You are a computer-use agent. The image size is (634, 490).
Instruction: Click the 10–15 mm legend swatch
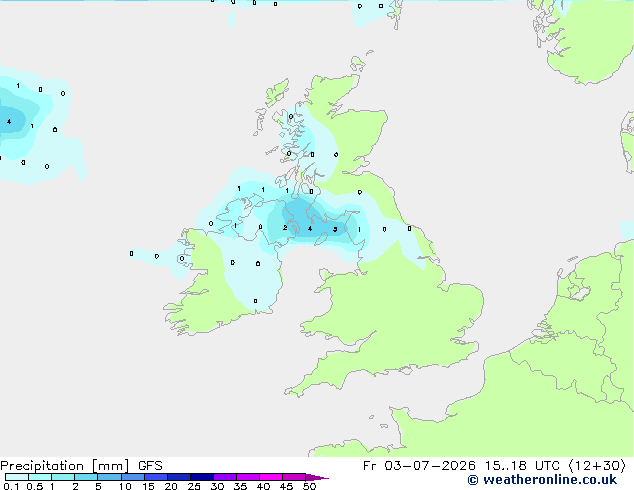pyautogui.click(x=132, y=477)
